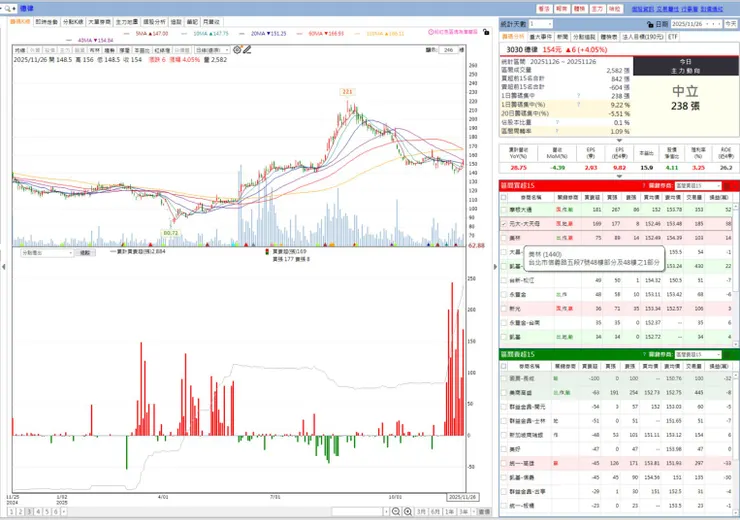This screenshot has height=520, width=740.
Task: Open the 統計天數 dropdown
Action: [549, 24]
